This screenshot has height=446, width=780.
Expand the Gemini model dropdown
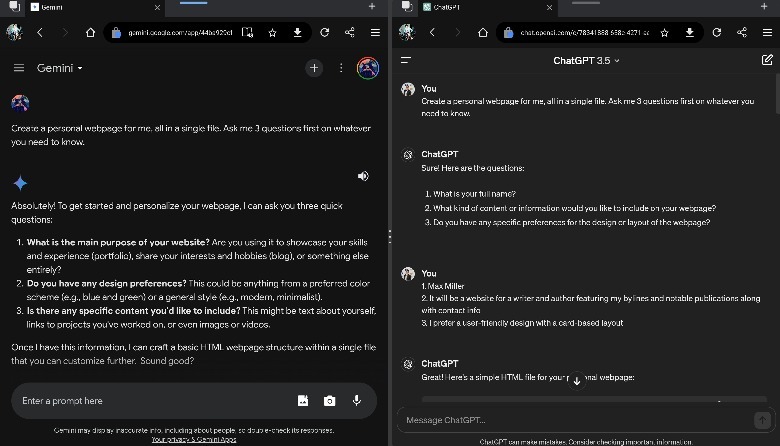(60, 68)
